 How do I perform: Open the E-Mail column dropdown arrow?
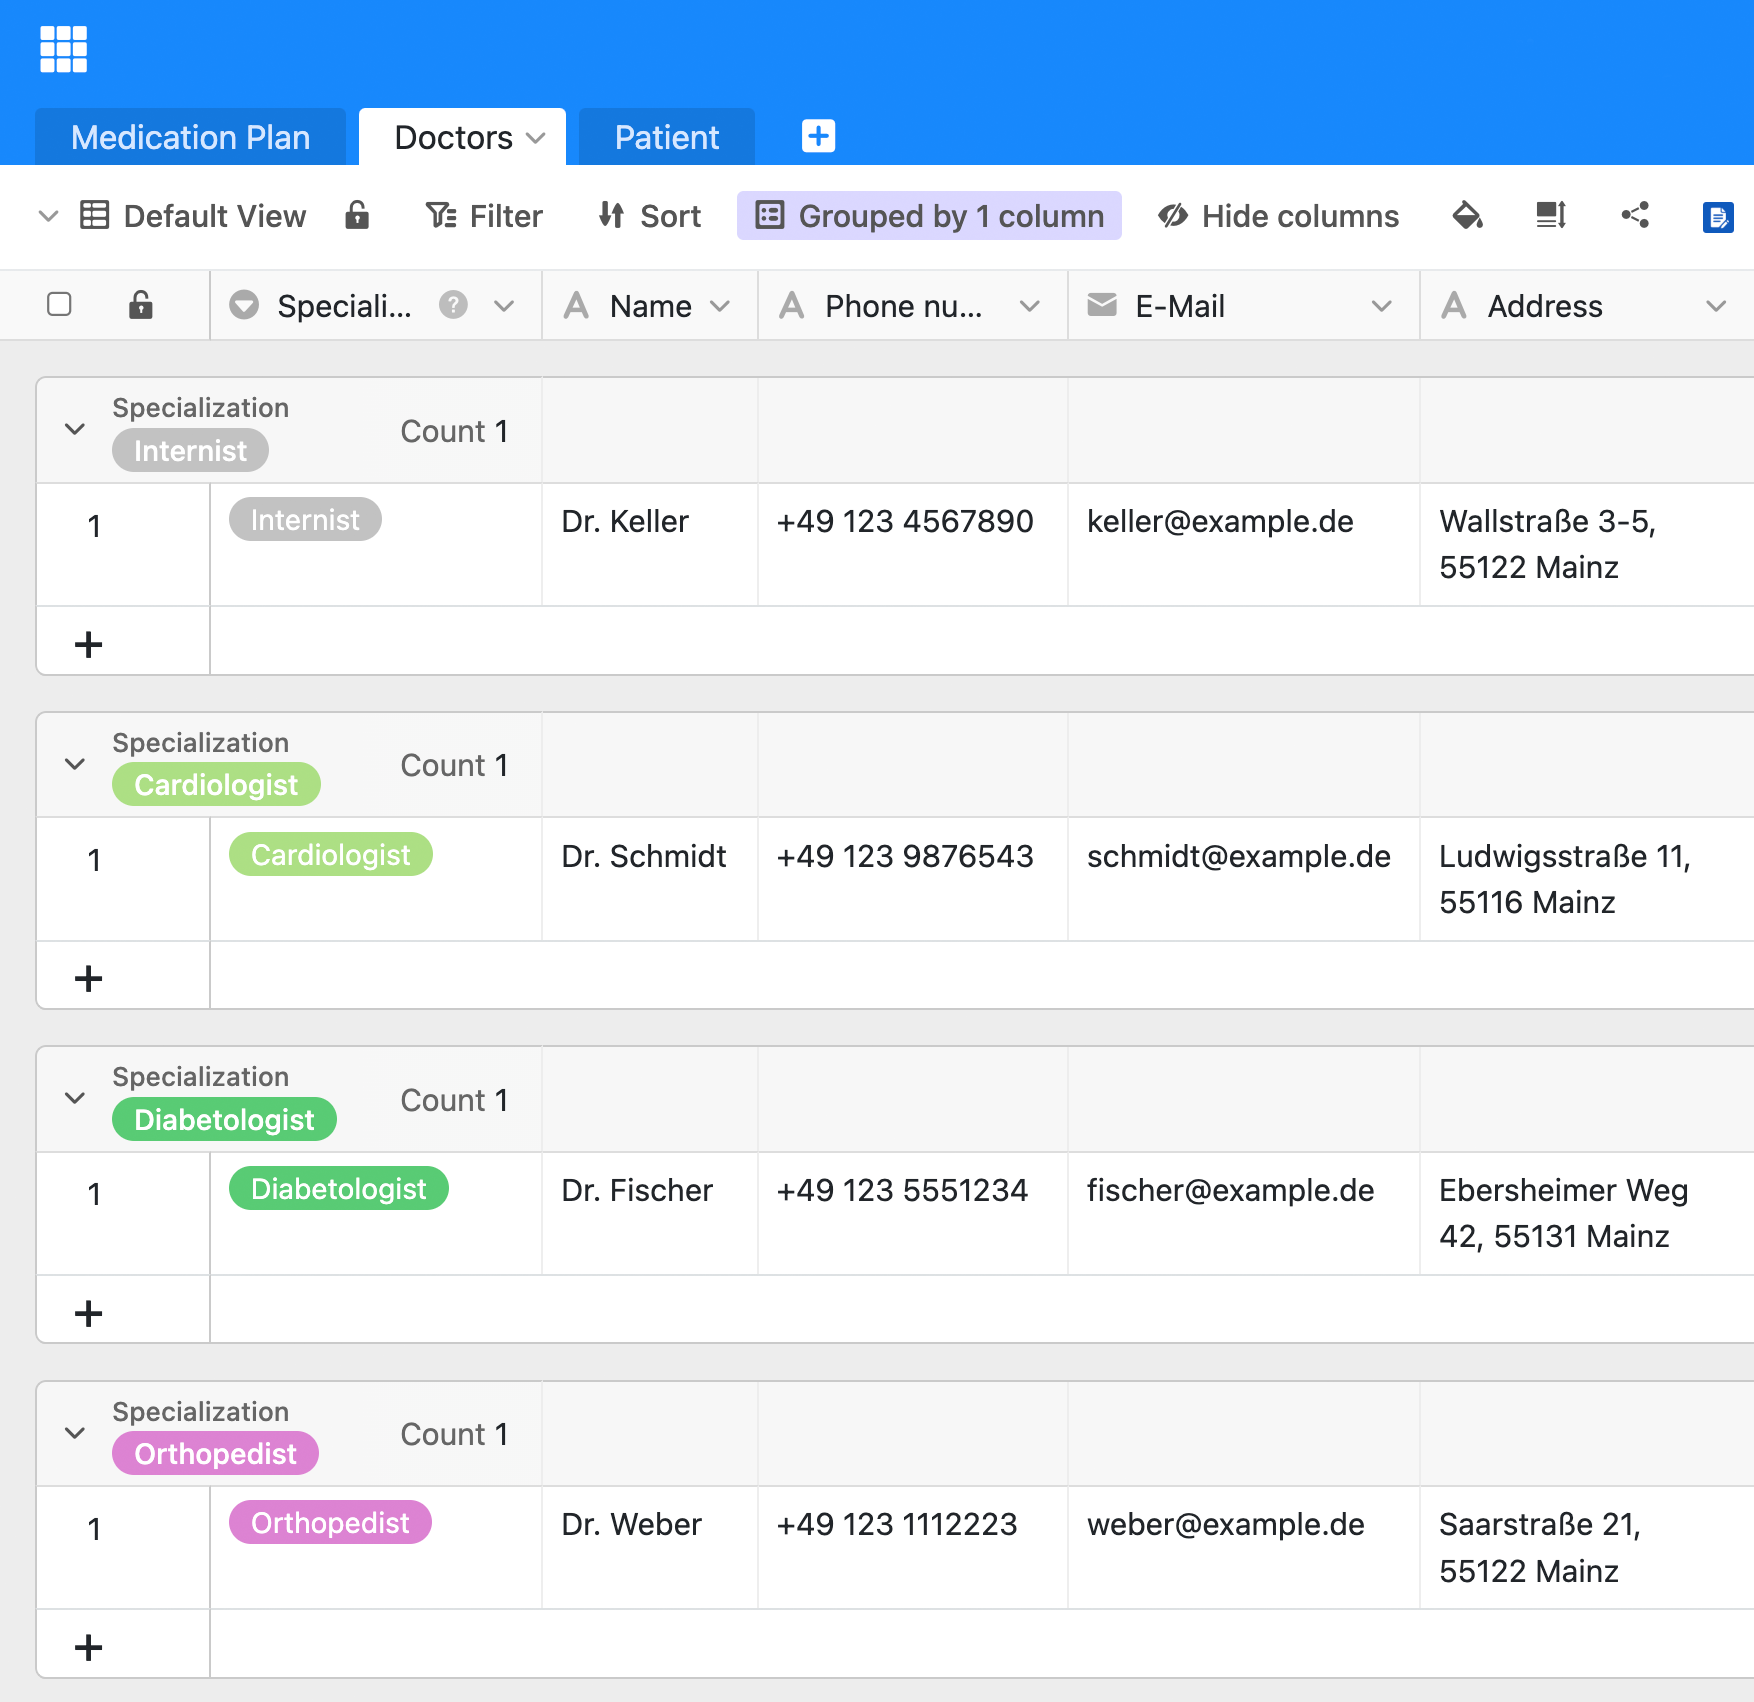(x=1382, y=306)
